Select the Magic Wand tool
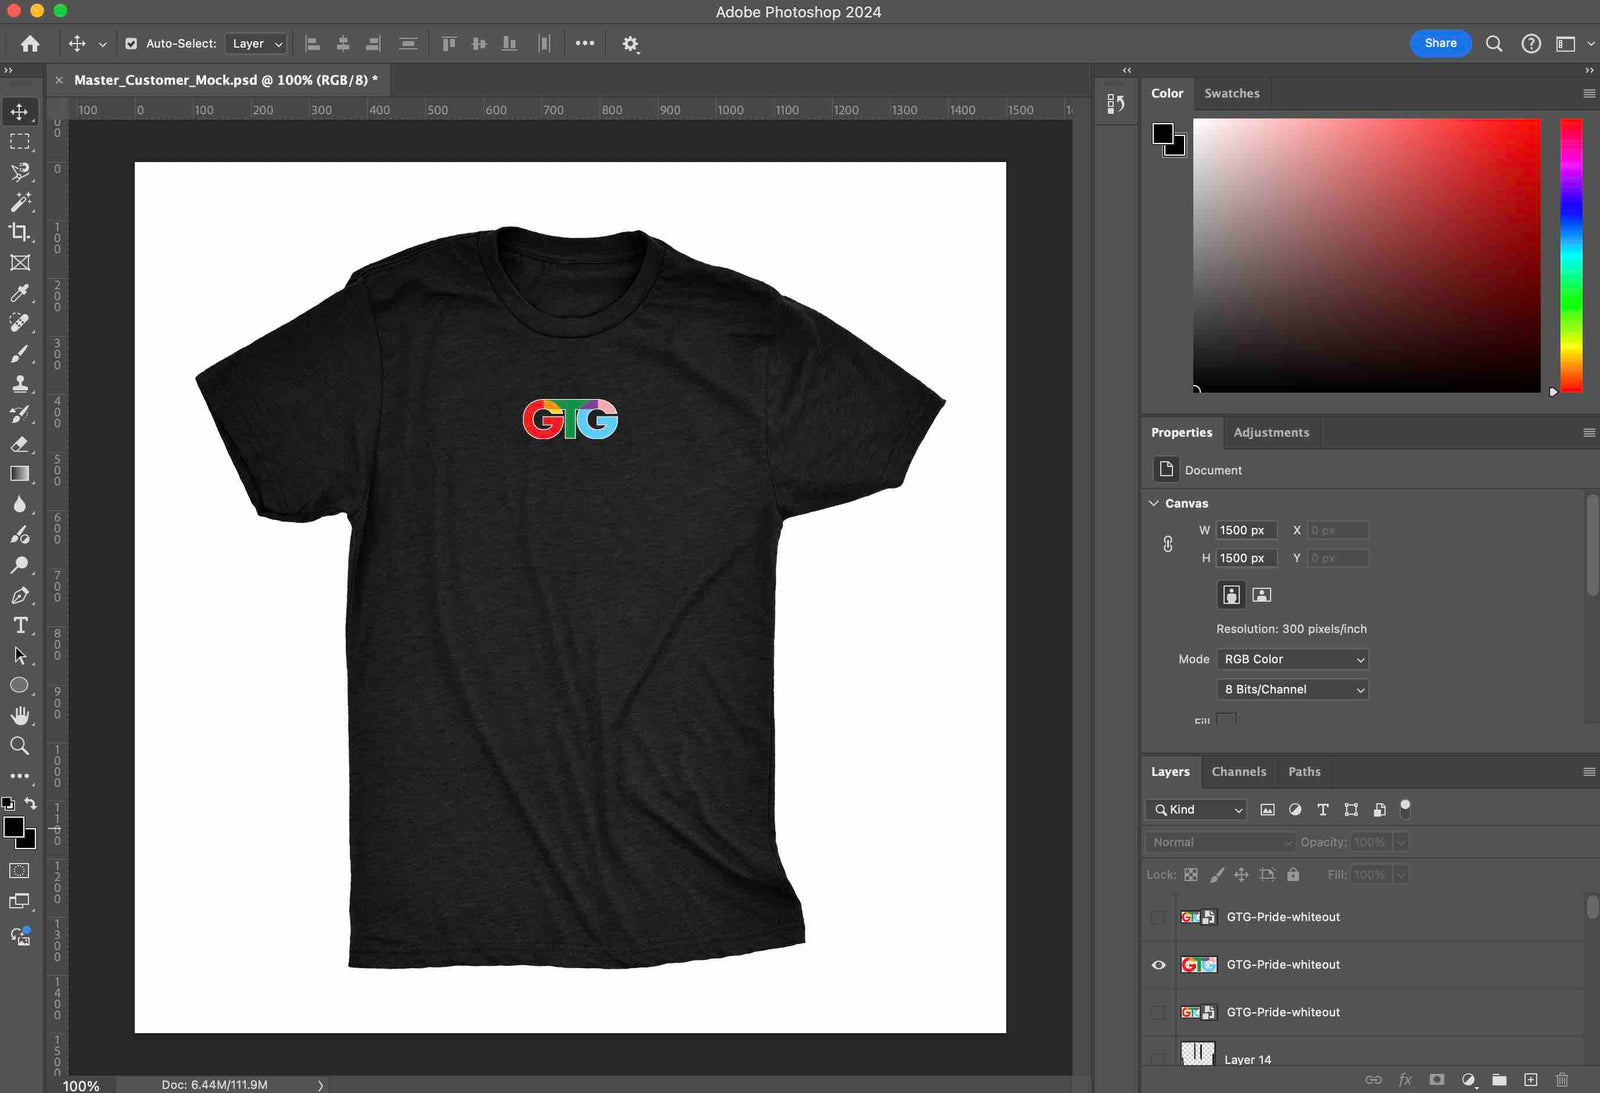This screenshot has height=1093, width=1600. click(19, 203)
